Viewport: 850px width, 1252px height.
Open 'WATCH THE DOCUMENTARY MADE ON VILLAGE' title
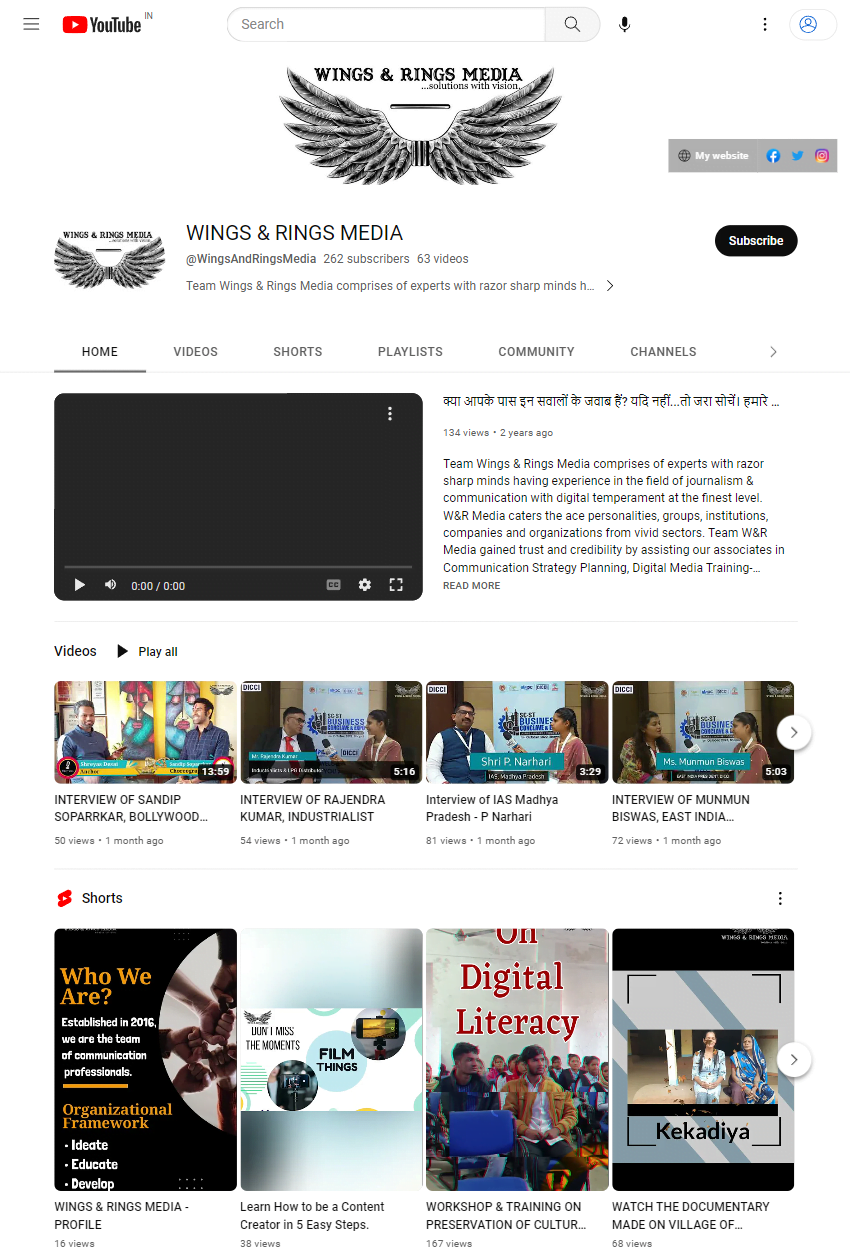tap(691, 1215)
